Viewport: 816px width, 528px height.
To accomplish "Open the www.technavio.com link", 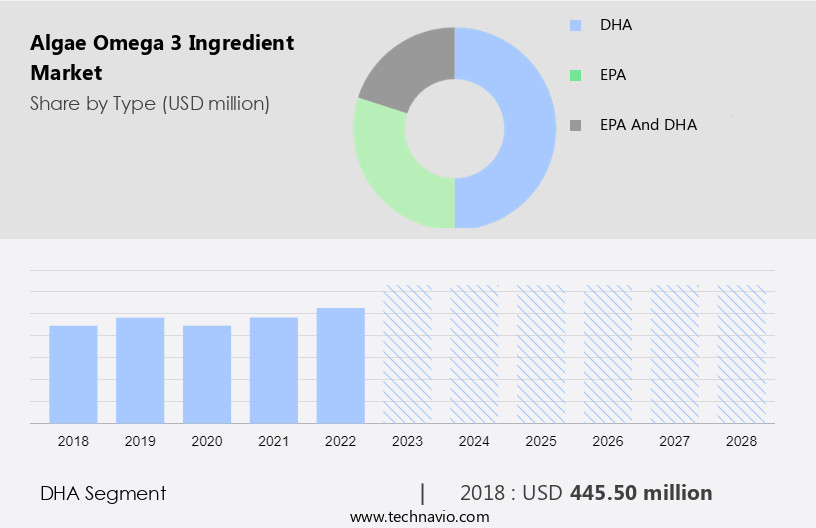I will click(419, 517).
